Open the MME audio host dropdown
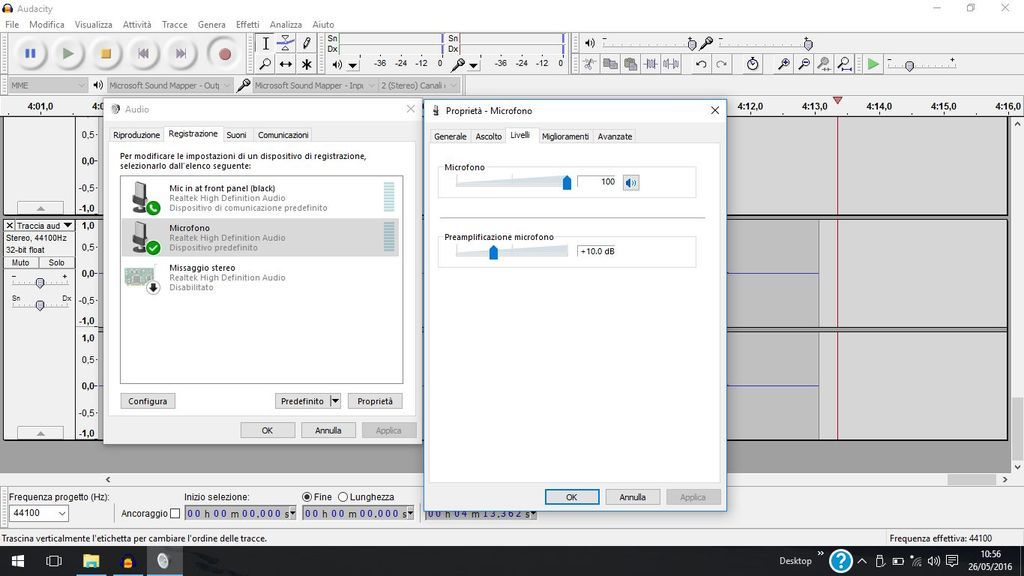This screenshot has width=1024, height=576. point(48,86)
